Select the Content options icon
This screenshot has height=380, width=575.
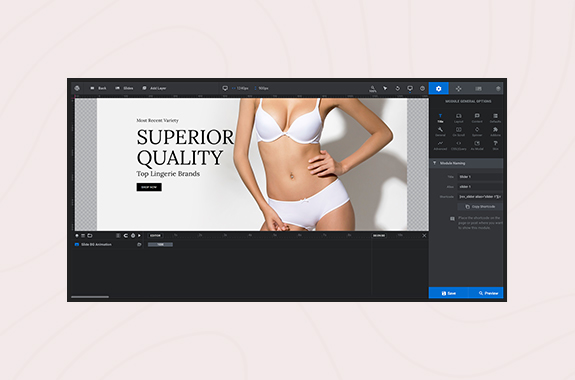477,118
